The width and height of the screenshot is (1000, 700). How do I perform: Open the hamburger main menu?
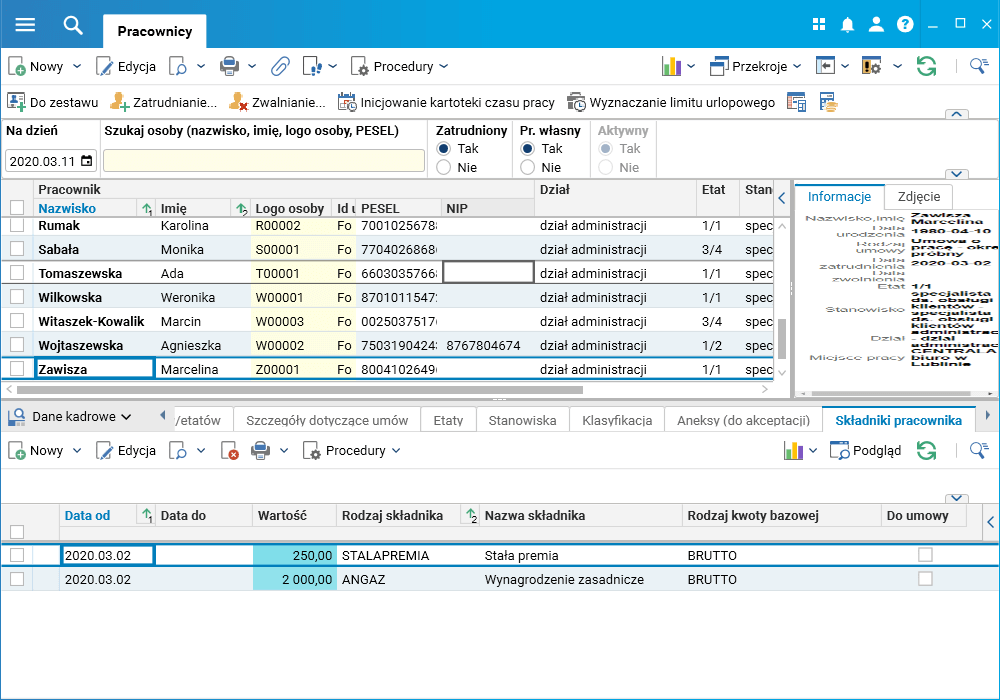[25, 25]
